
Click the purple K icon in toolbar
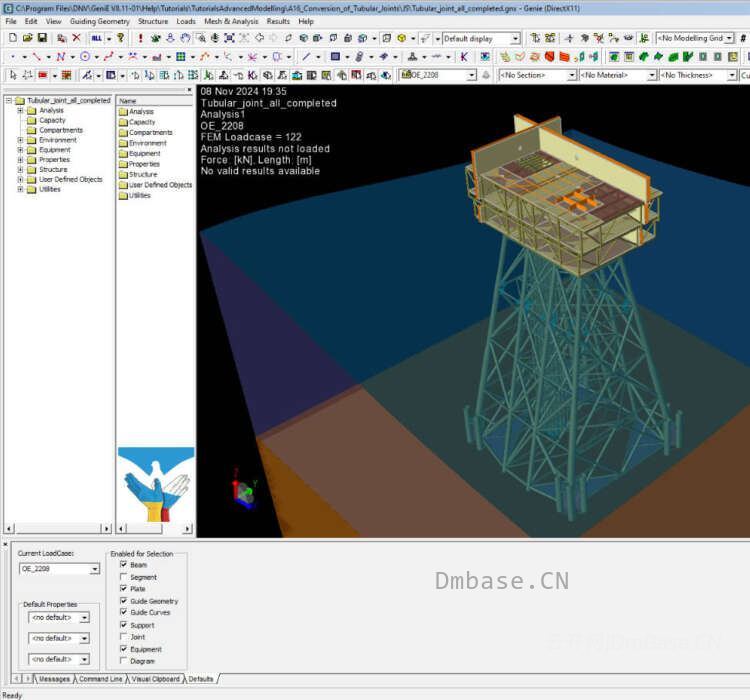(464, 56)
